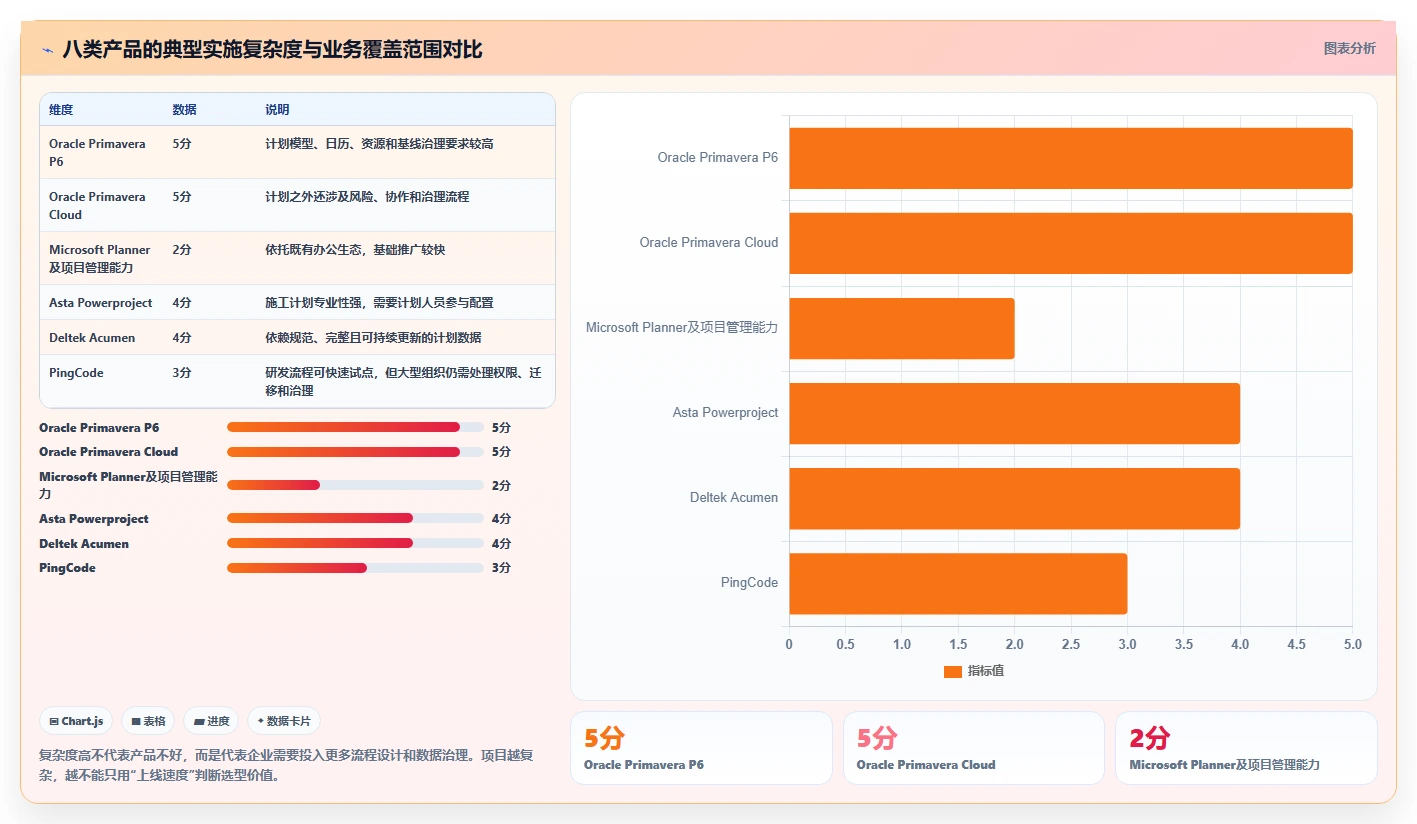
Task: Select the 研发流程可快速试点 description table cell
Action: pos(404,381)
